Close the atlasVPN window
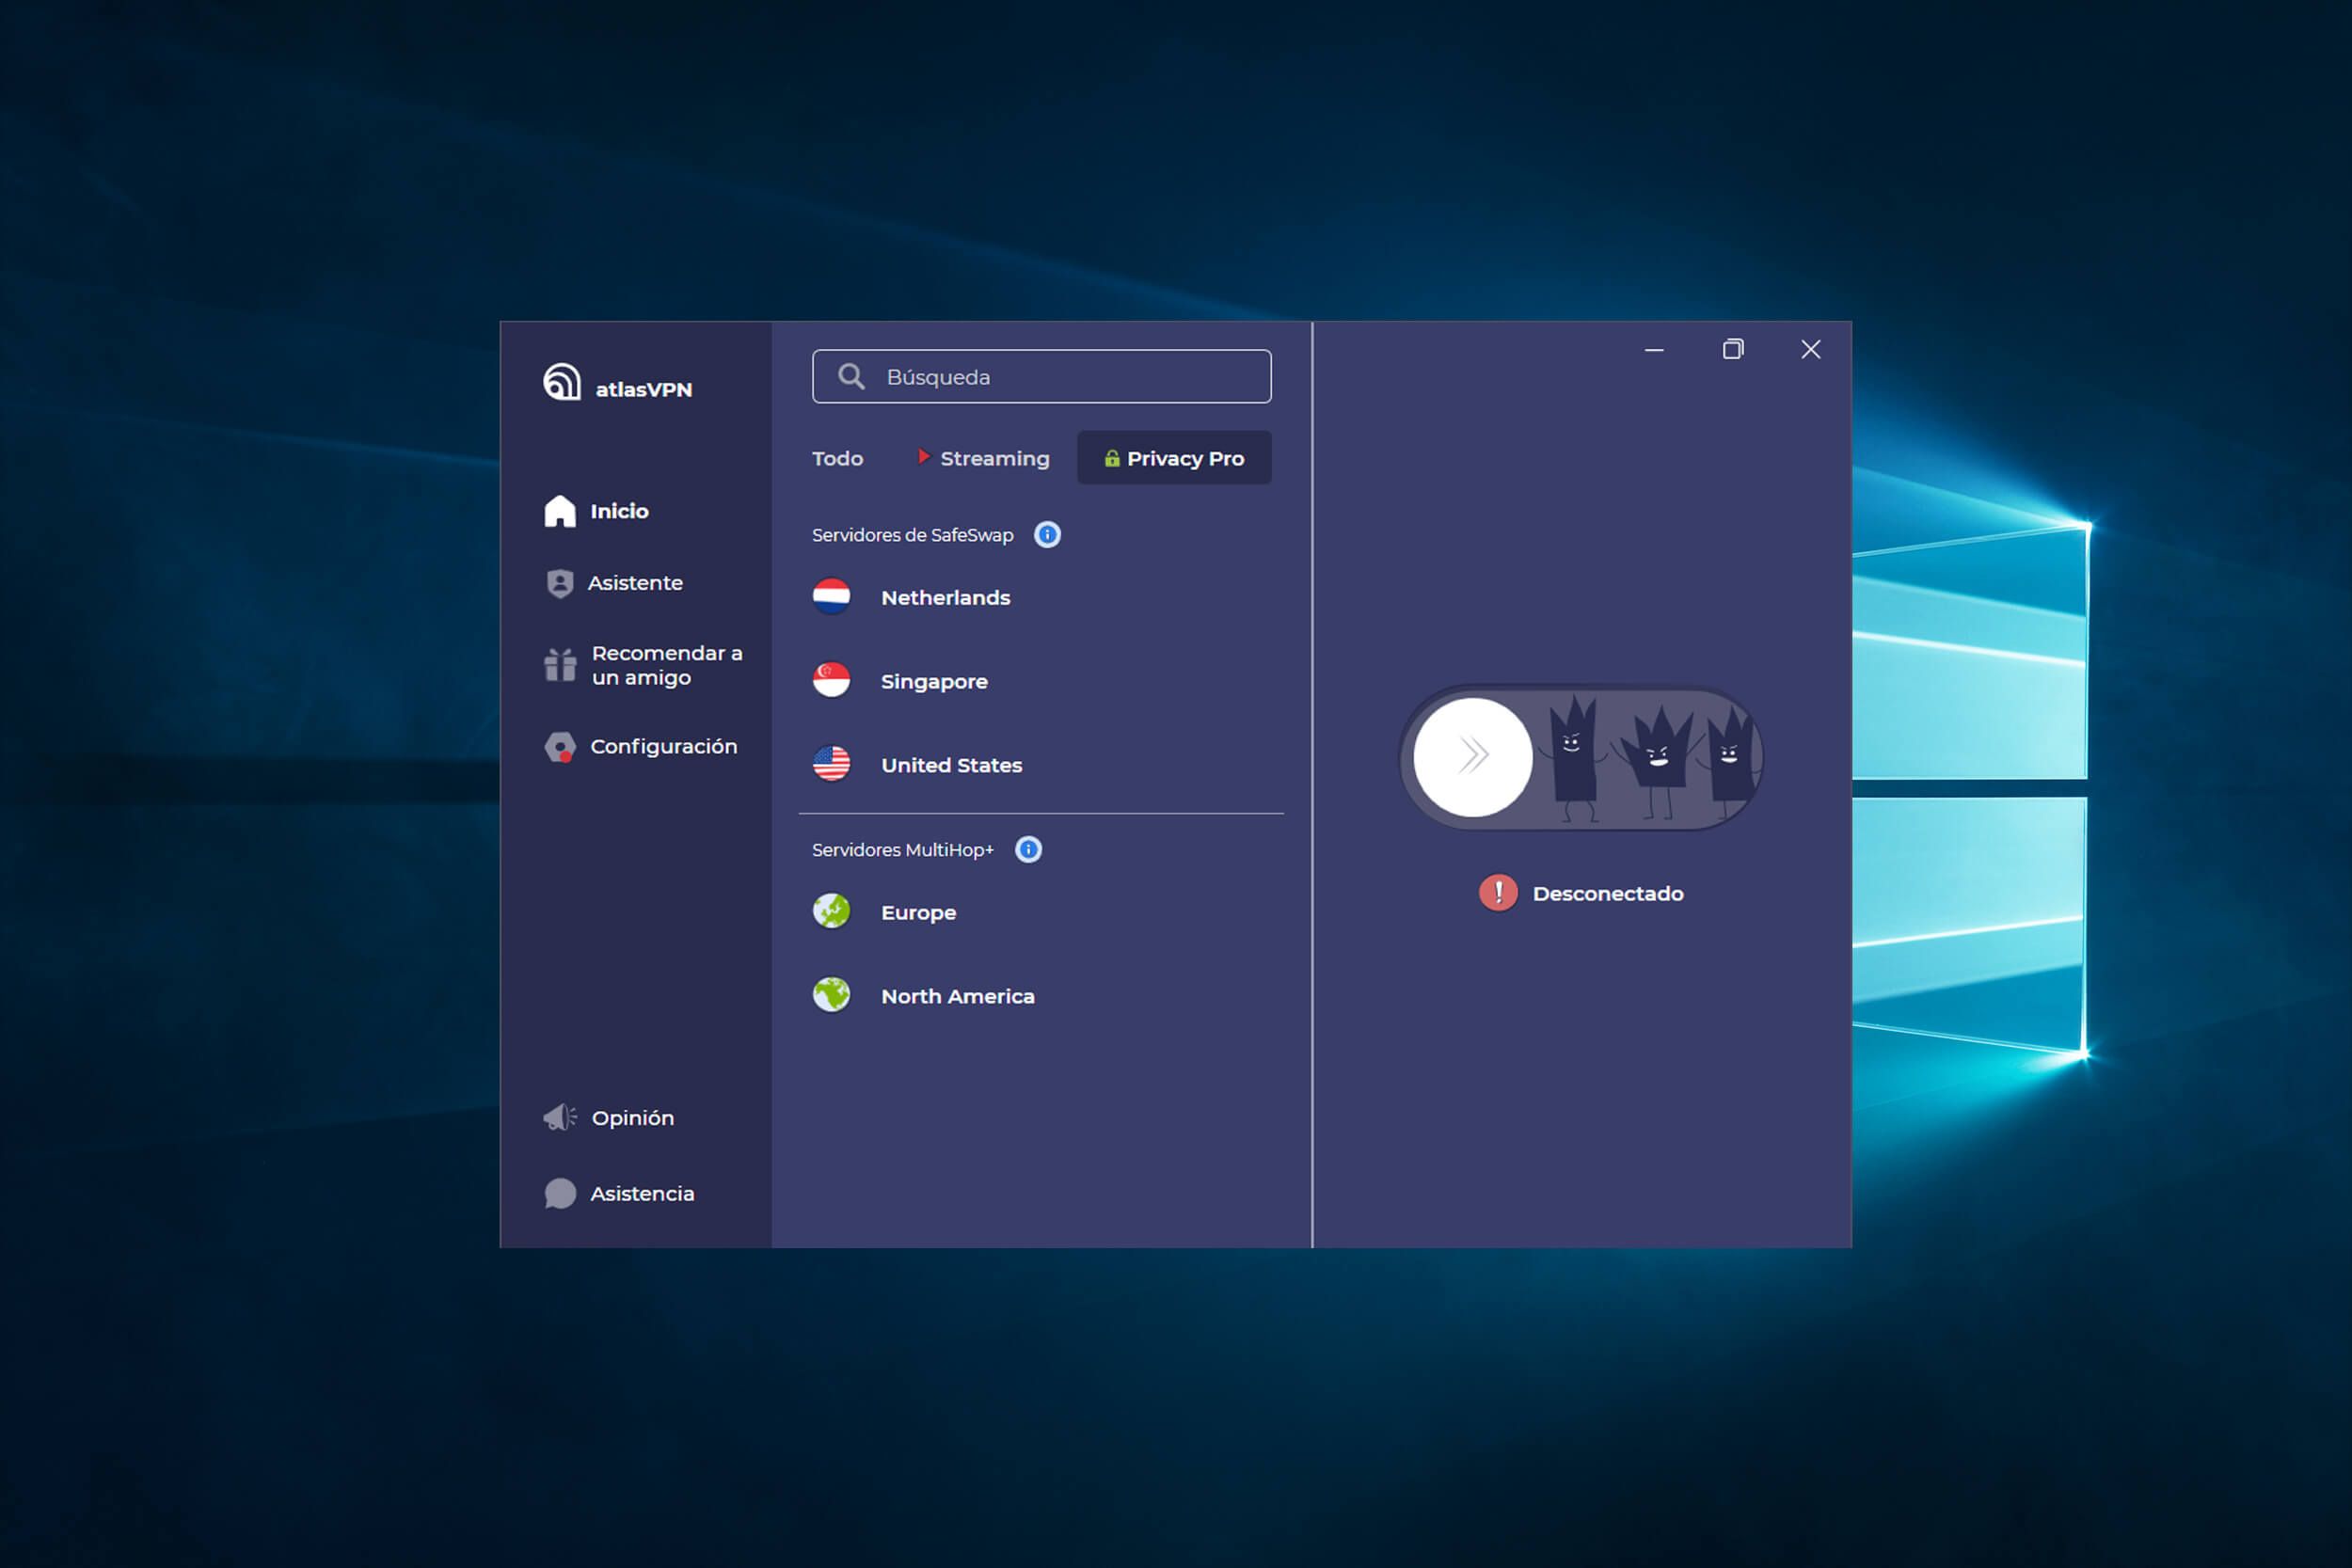2352x1568 pixels. pos(1811,349)
